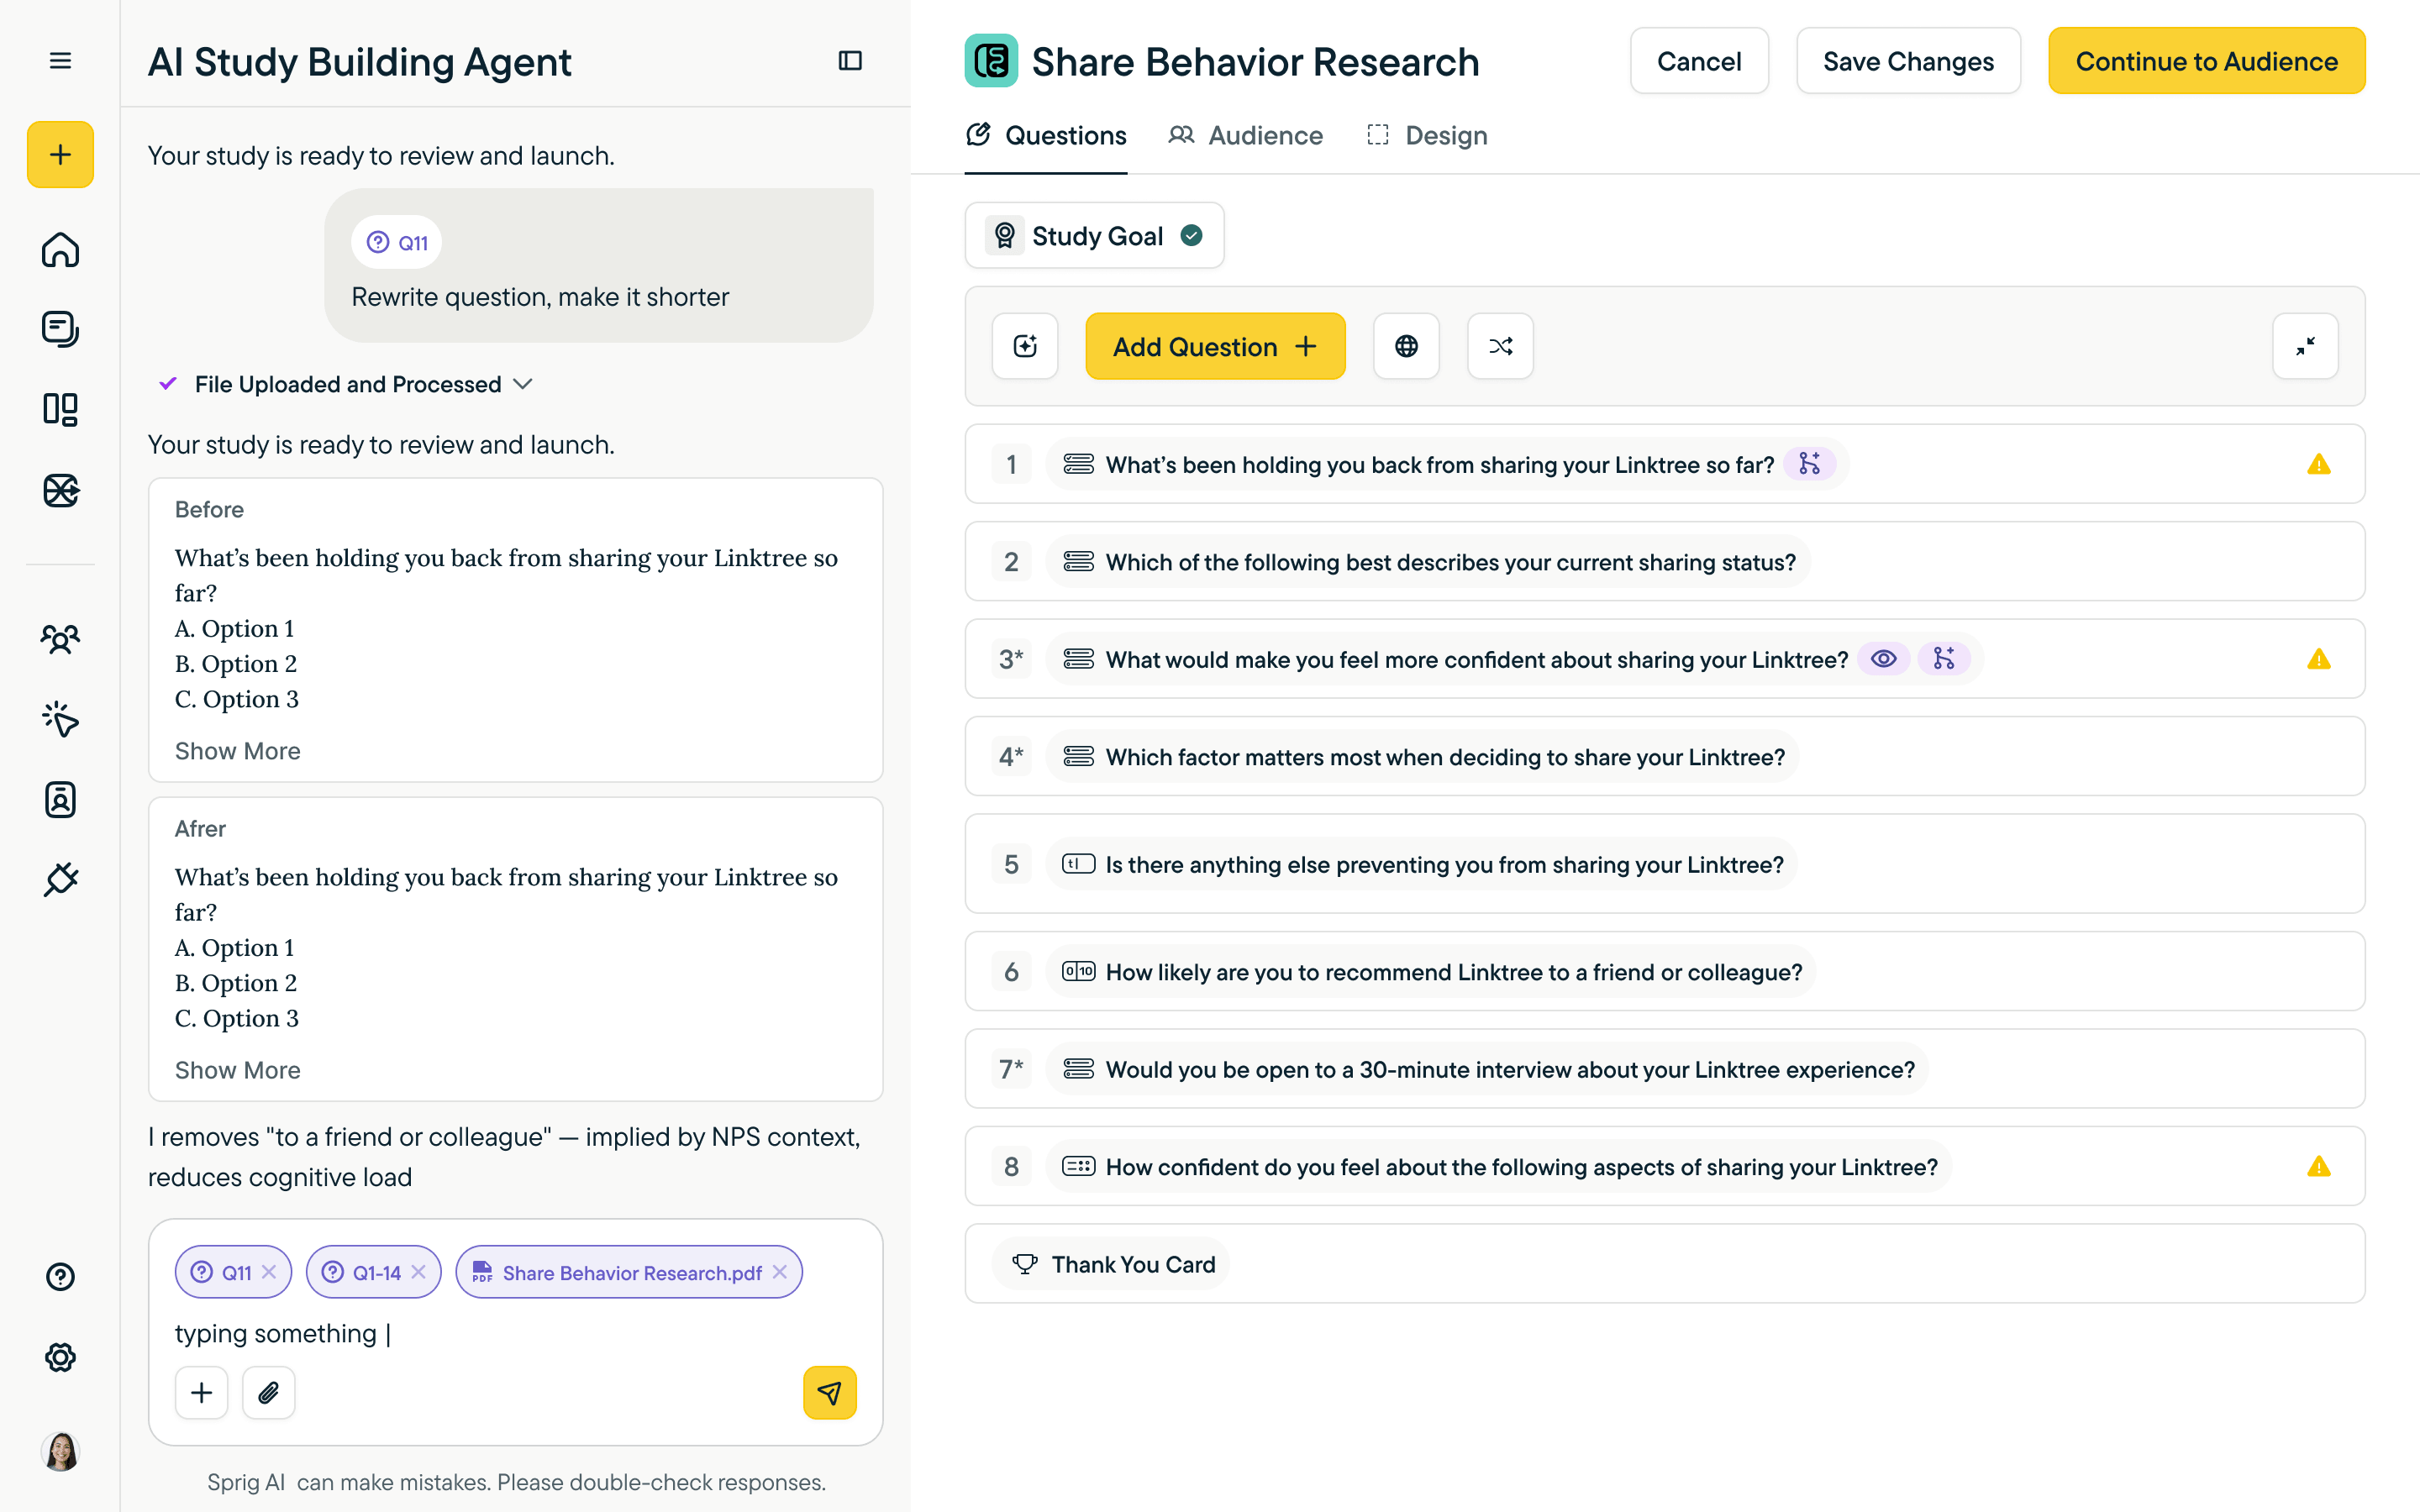This screenshot has height=1512, width=2420.
Task: Click Show More in the Before card
Action: [x=237, y=751]
